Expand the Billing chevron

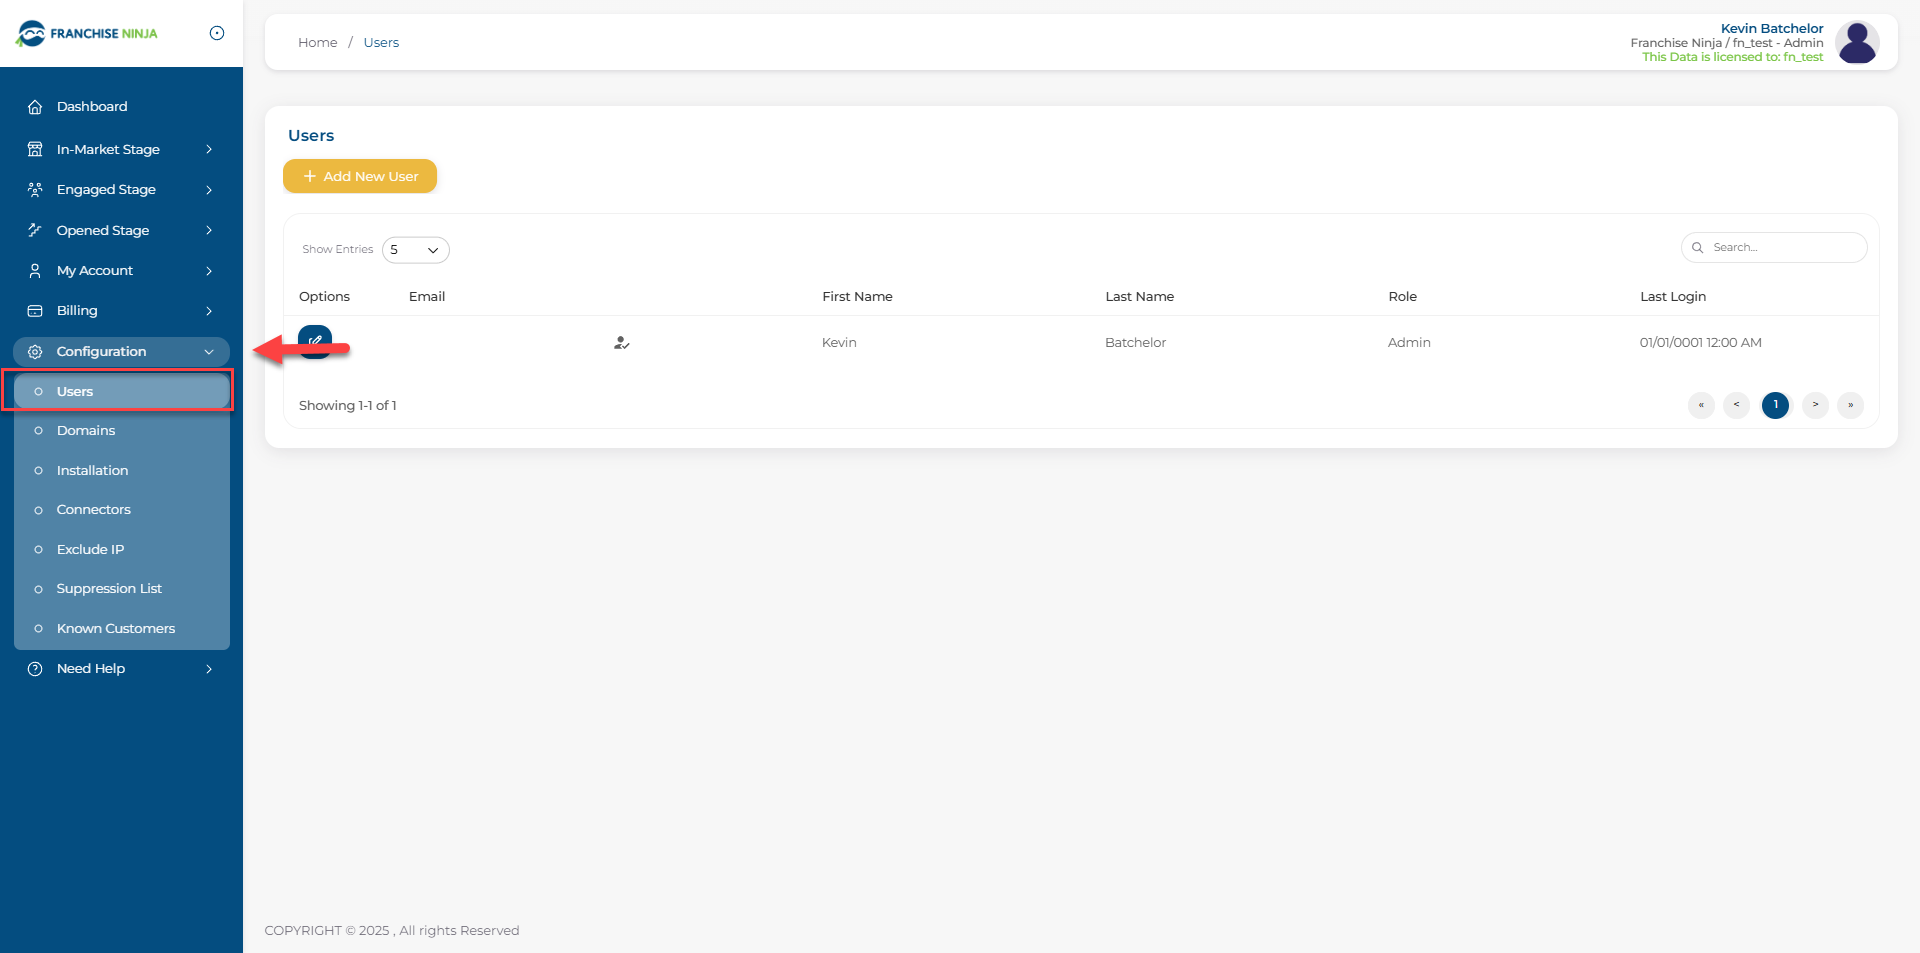[209, 311]
